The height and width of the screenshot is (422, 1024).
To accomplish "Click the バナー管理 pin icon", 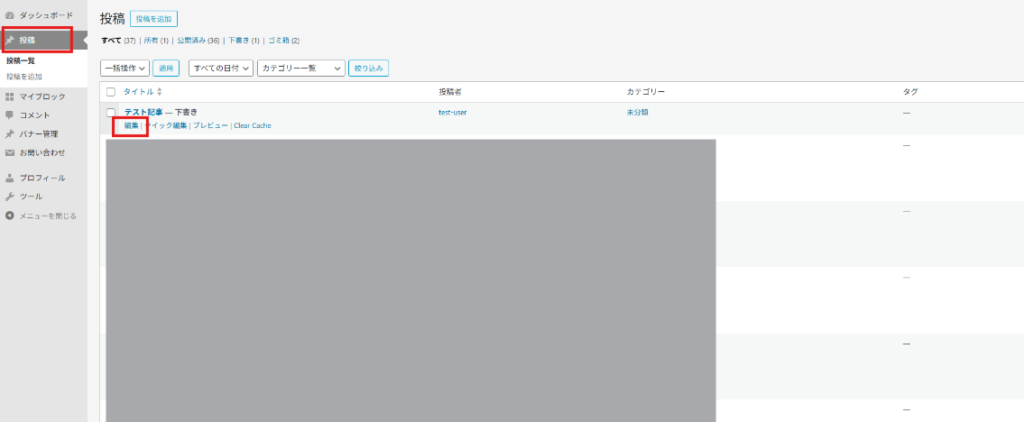I will click(x=9, y=134).
